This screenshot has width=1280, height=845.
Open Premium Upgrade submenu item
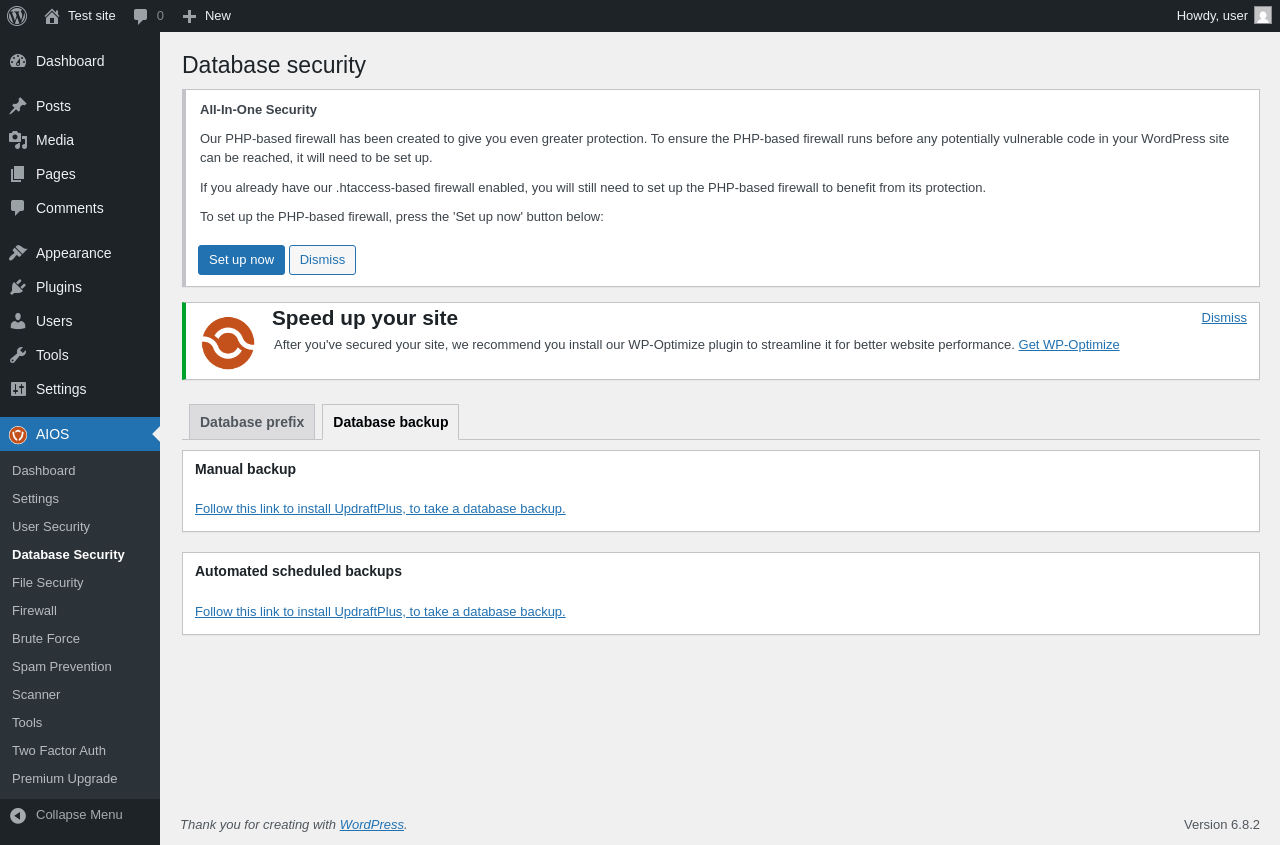tap(65, 778)
